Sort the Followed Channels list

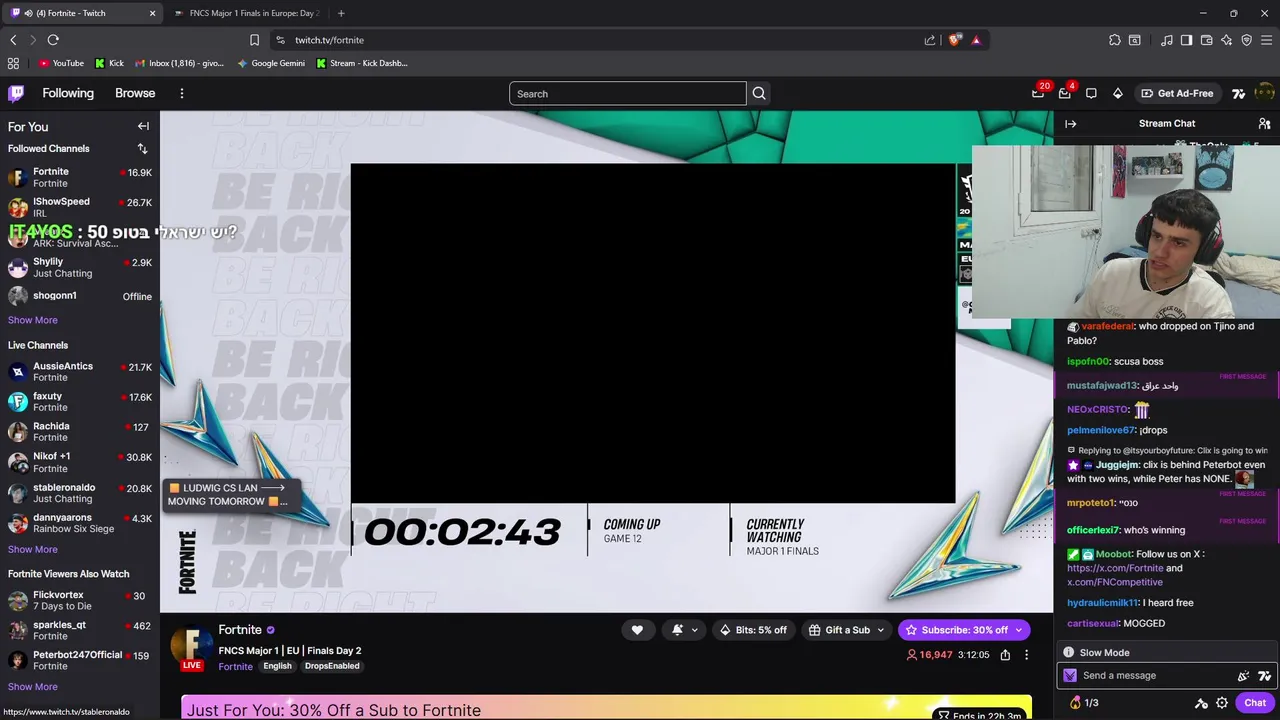pos(142,148)
